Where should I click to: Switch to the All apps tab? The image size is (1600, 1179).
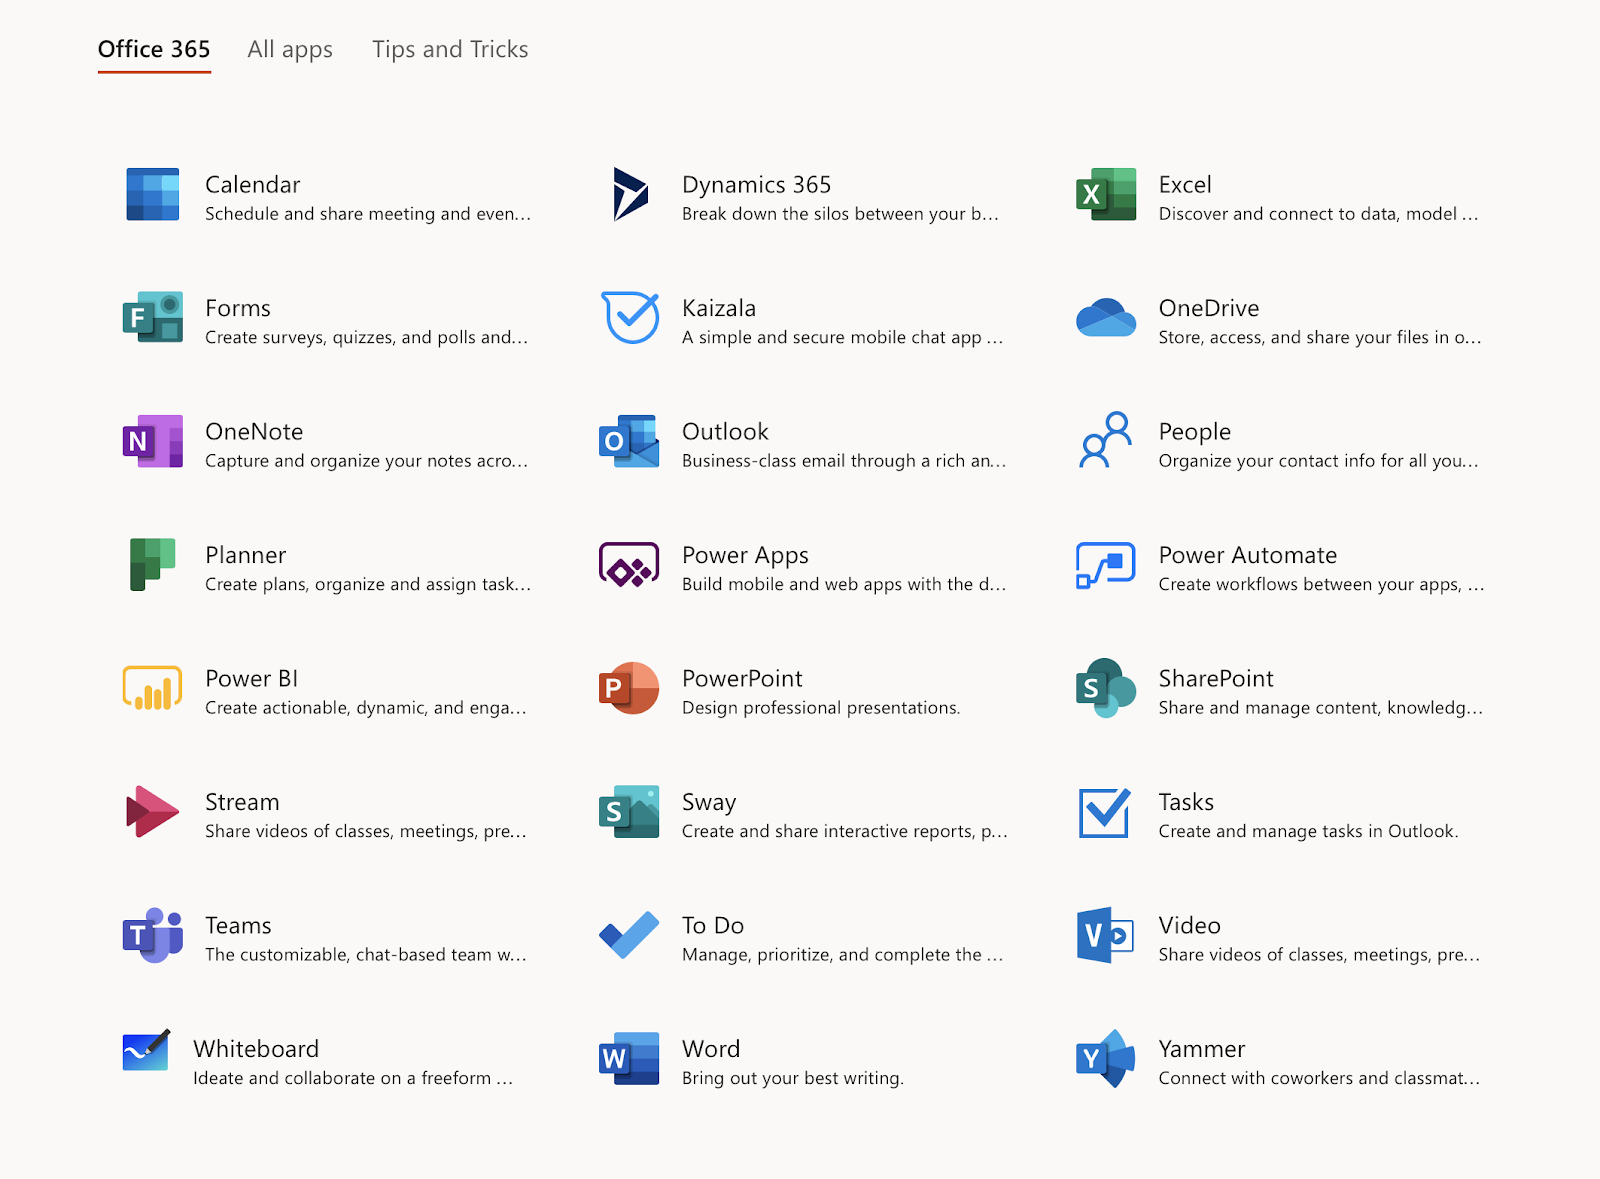tap(290, 50)
